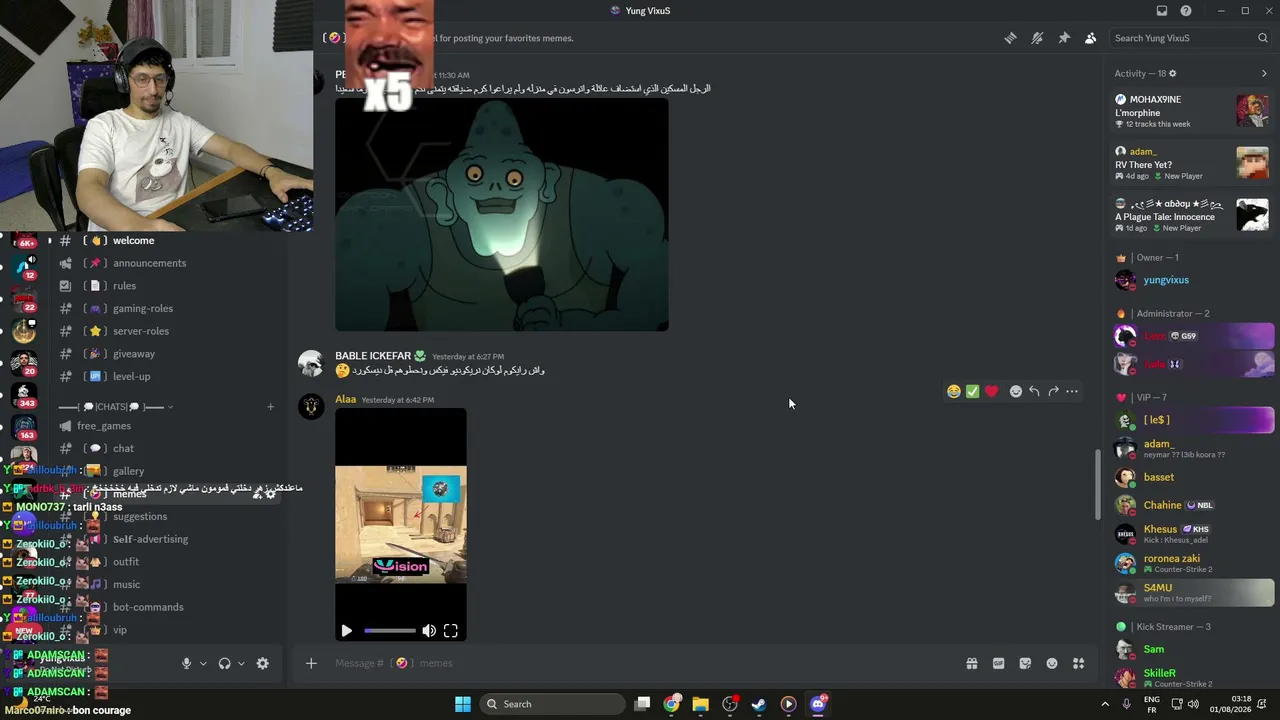Deafen audio with the headphones button
This screenshot has height=720, width=1280.
(224, 663)
